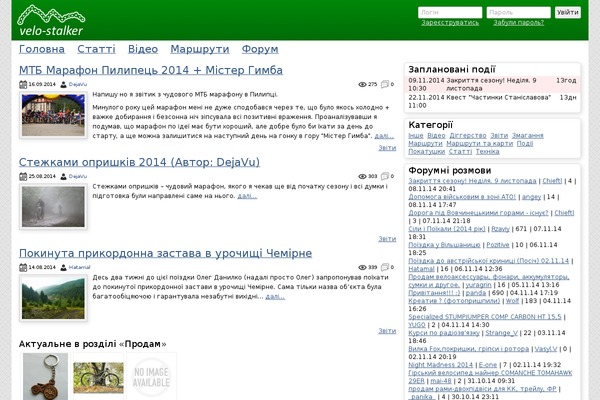Click views eye icon showing 339
Screen dimensions: 600x400
pyautogui.click(x=362, y=267)
